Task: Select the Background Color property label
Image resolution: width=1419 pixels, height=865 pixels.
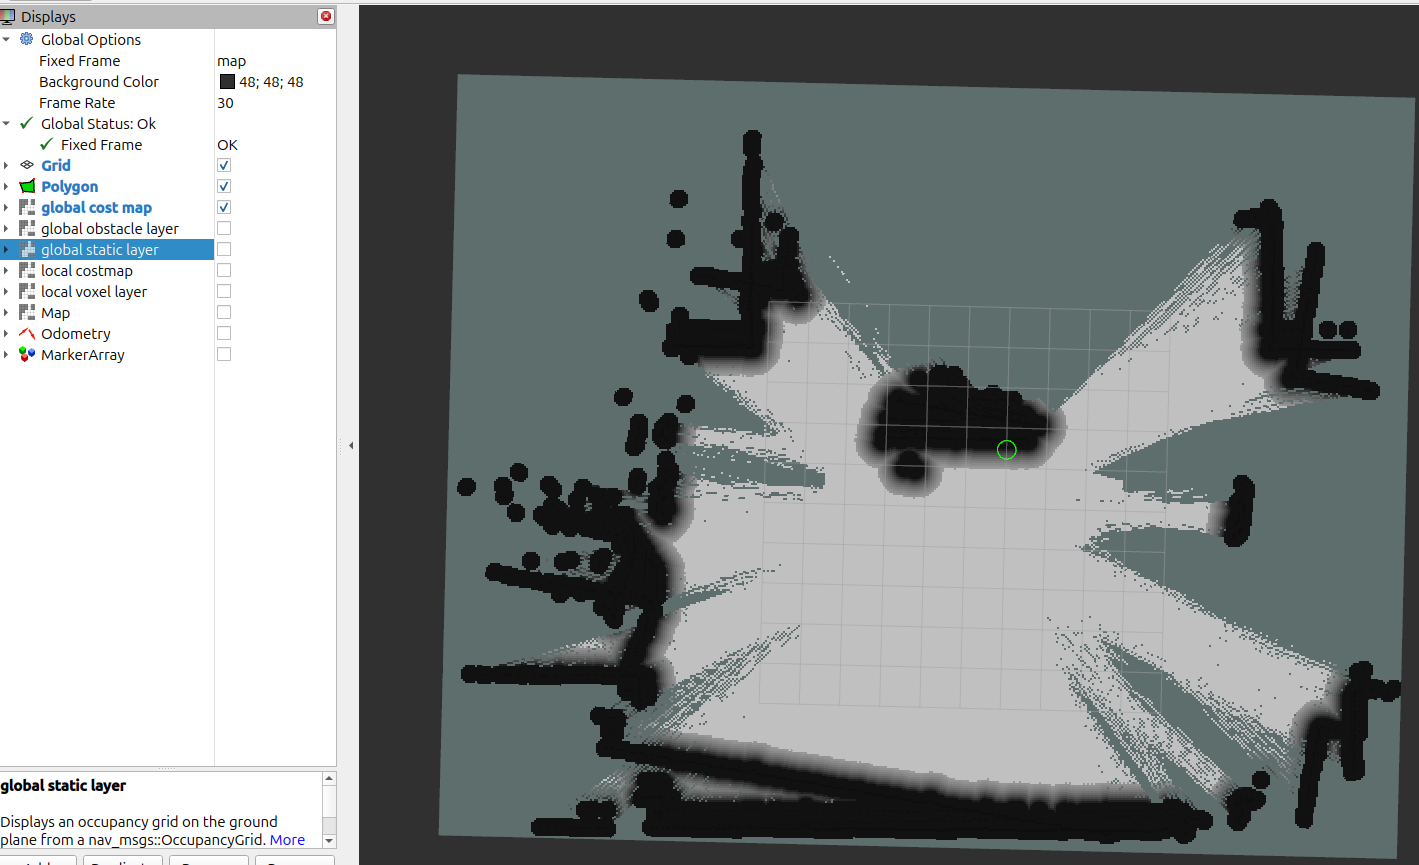Action: (98, 82)
